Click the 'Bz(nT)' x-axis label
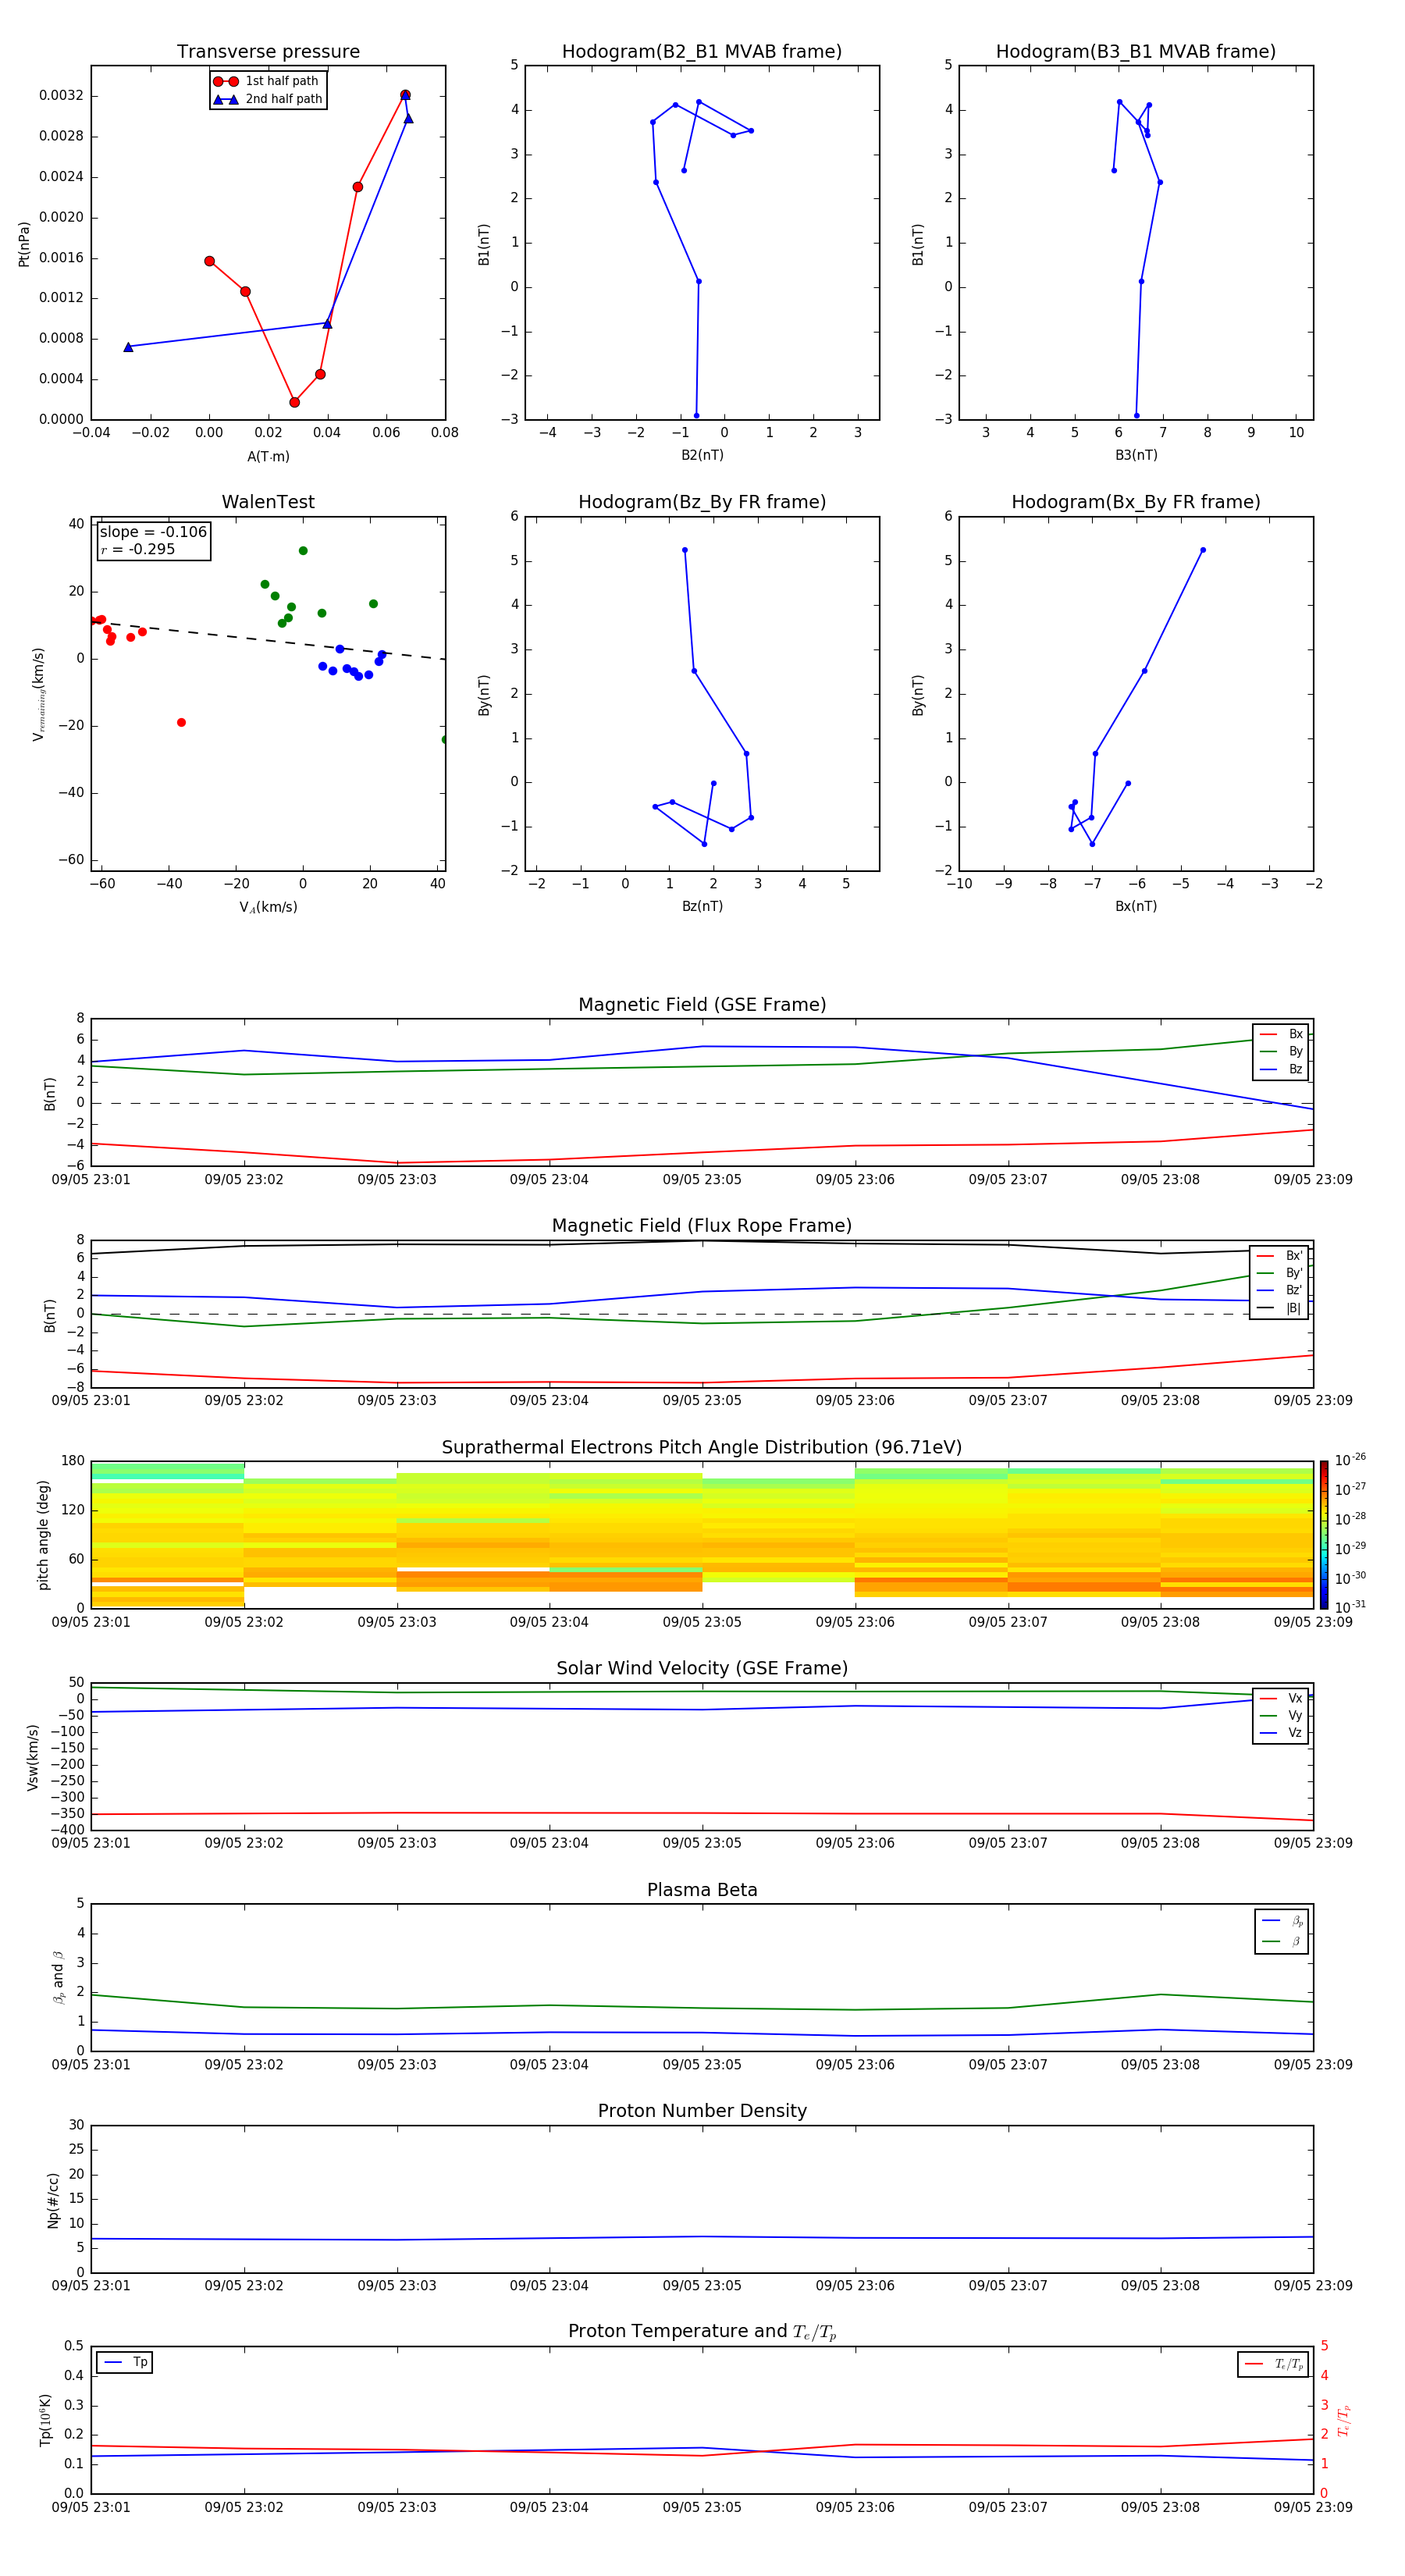1405x2576 pixels. (x=702, y=906)
